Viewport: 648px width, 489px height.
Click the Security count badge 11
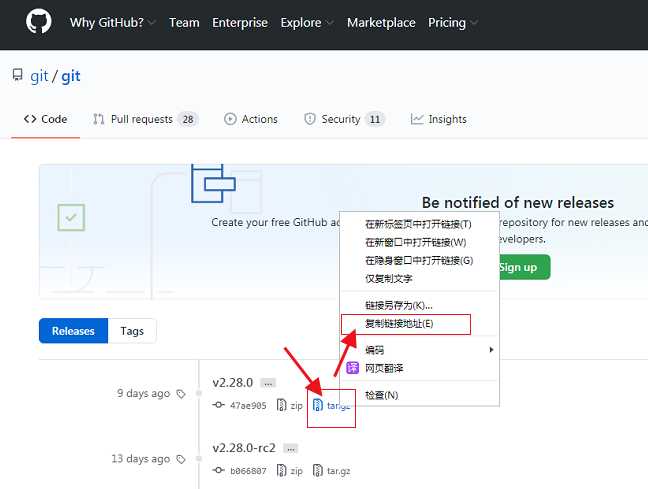pos(374,119)
